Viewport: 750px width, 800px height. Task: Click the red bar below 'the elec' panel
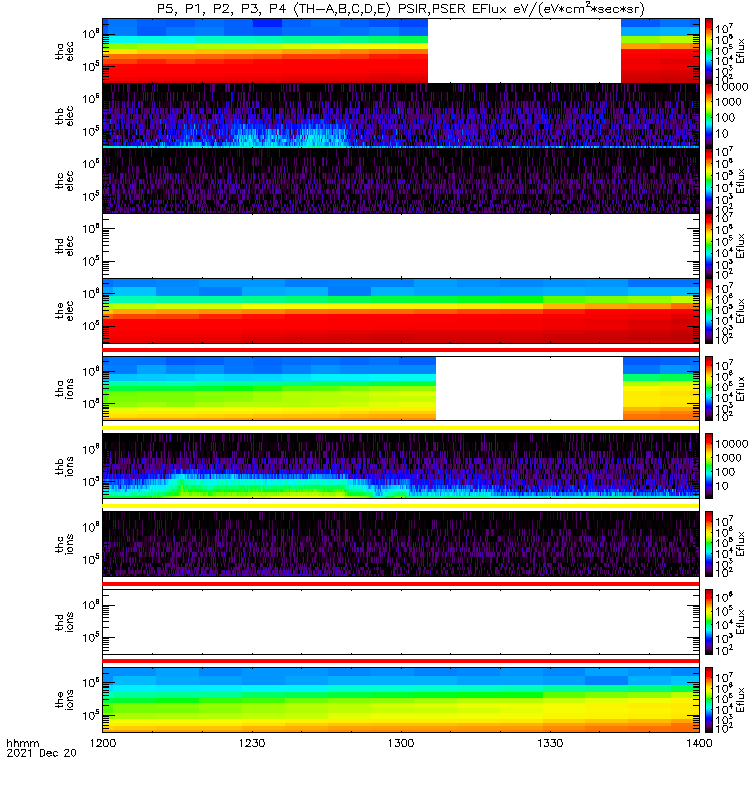tap(401, 350)
